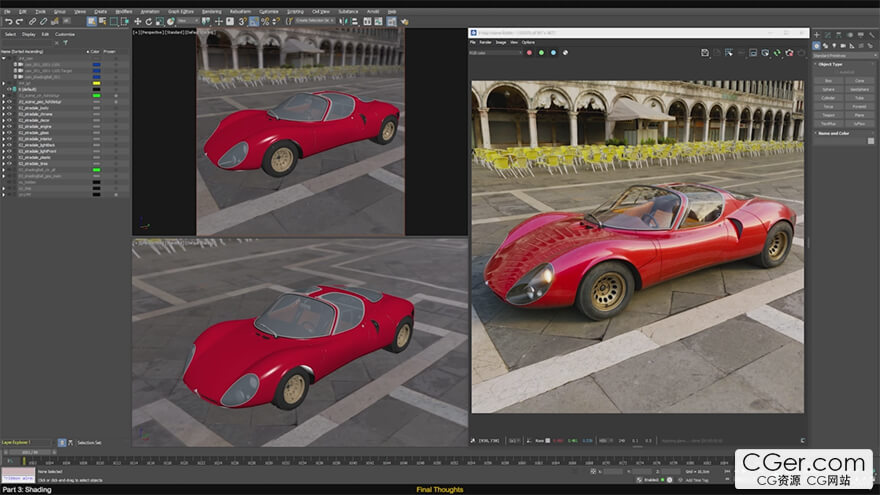Toggle the blue channel in render window
The height and width of the screenshot is (495, 880).
click(x=552, y=52)
